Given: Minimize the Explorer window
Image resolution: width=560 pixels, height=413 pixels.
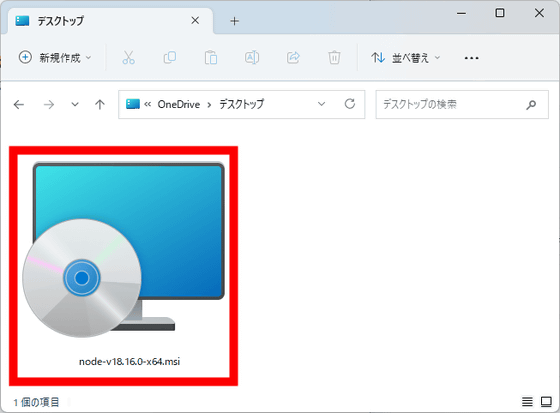Looking at the screenshot, I should click(x=461, y=14).
